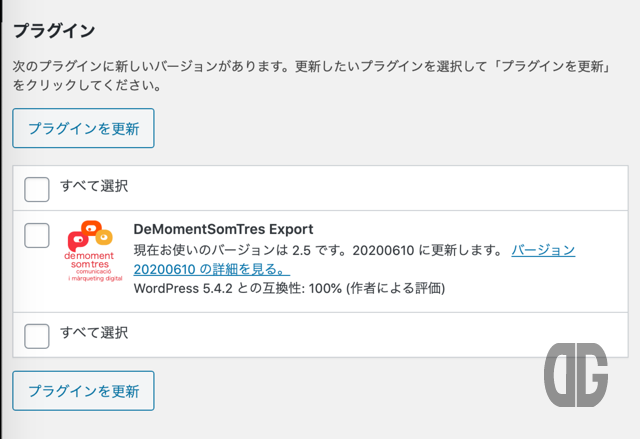Click the bottom すべて選択 label text

pyautogui.click(x=94, y=333)
